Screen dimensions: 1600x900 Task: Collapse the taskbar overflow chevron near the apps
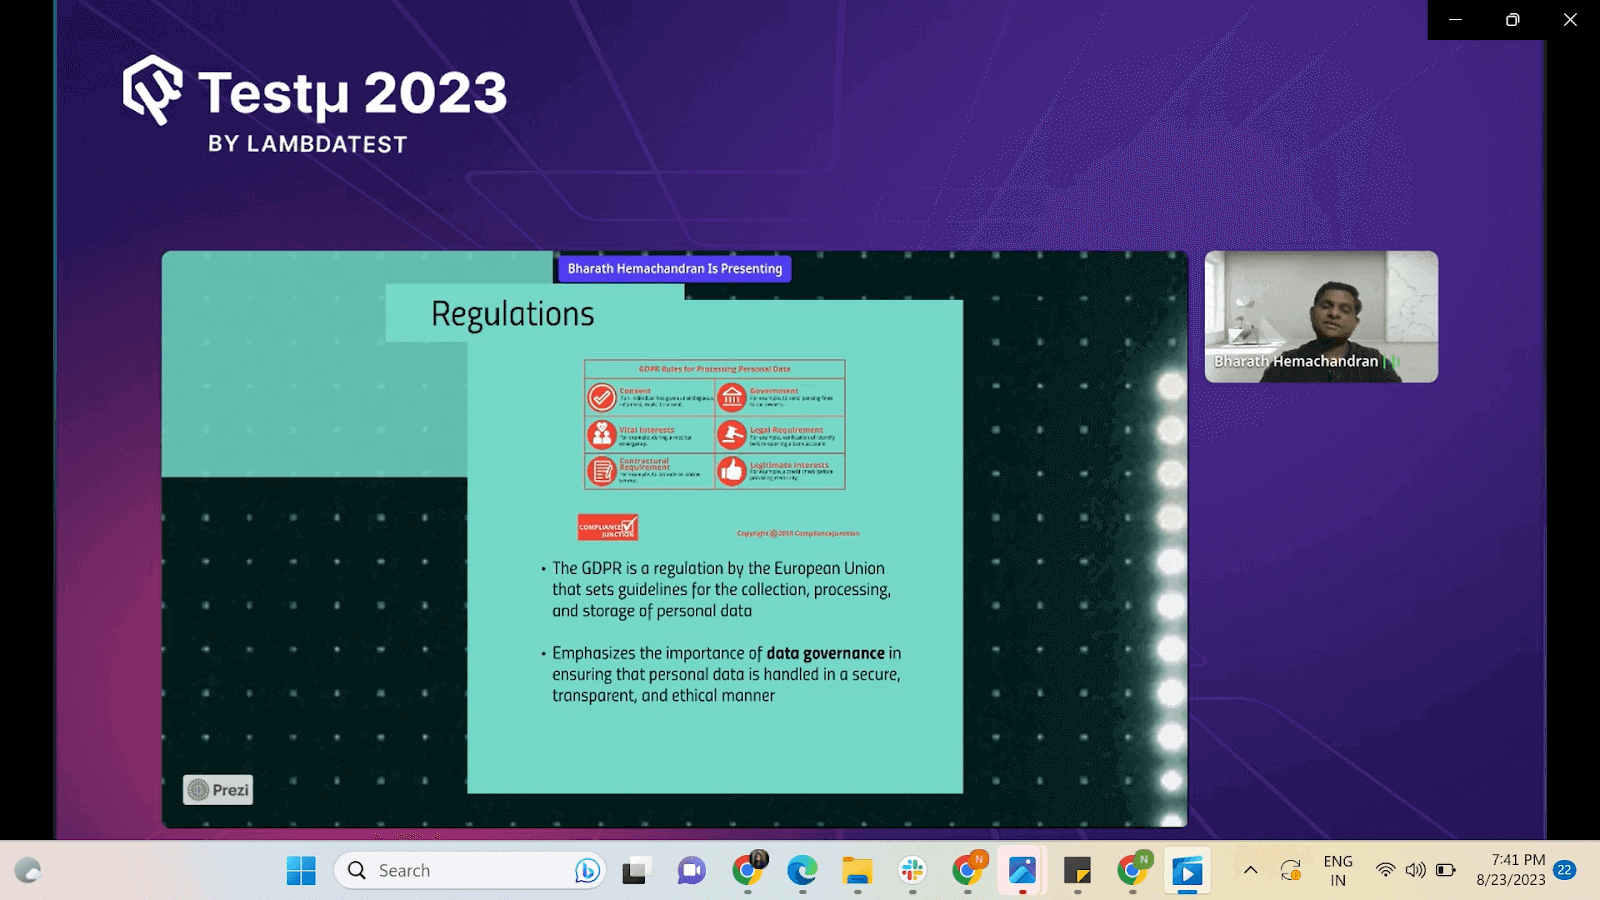(x=1251, y=870)
